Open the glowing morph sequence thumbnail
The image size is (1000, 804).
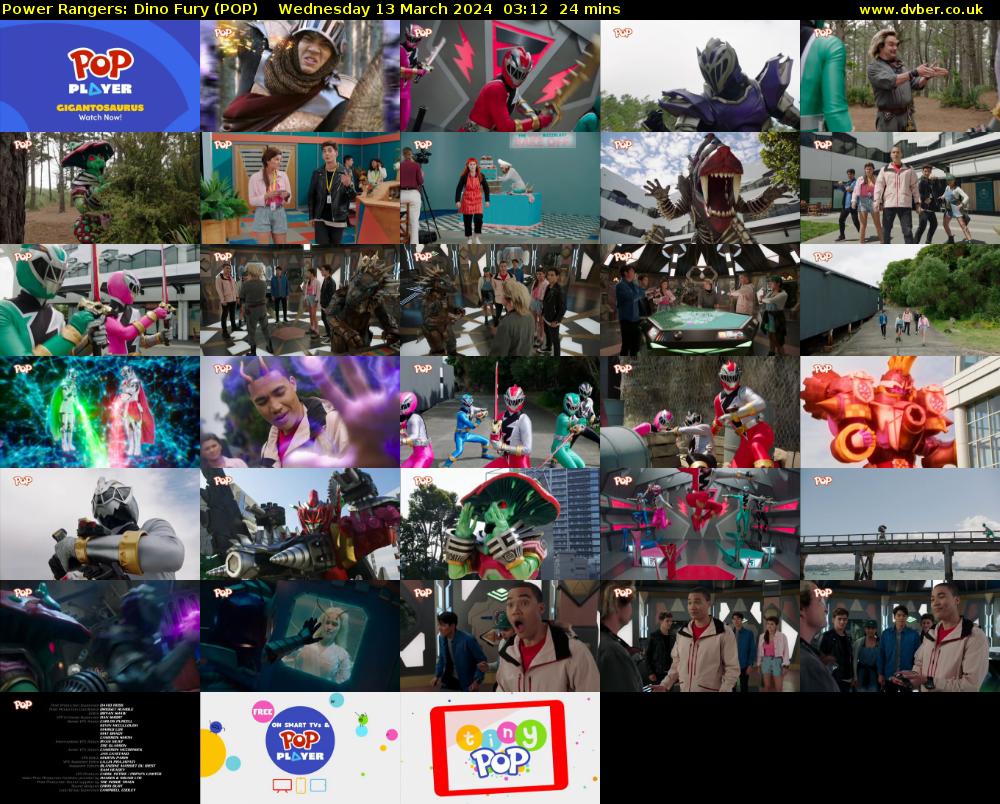pos(99,412)
